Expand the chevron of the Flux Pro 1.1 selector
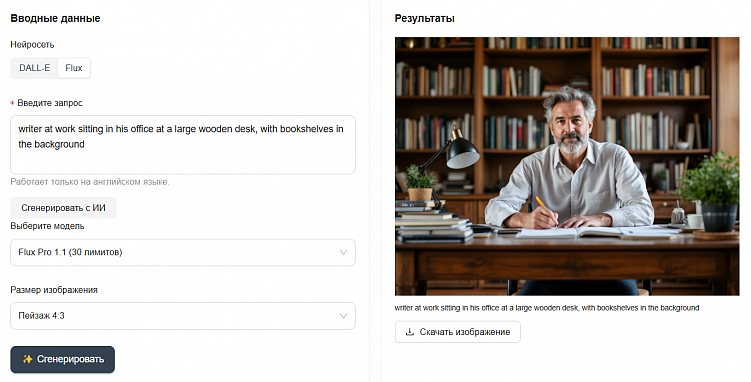 (343, 252)
